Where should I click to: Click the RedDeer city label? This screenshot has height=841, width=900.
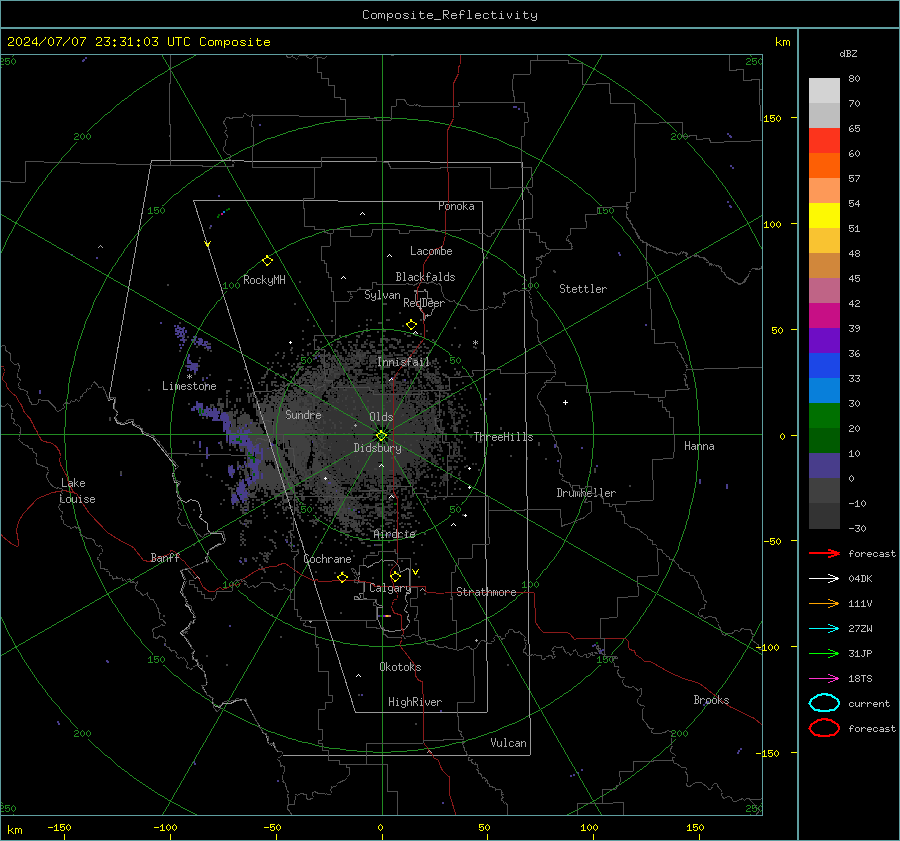pos(424,303)
